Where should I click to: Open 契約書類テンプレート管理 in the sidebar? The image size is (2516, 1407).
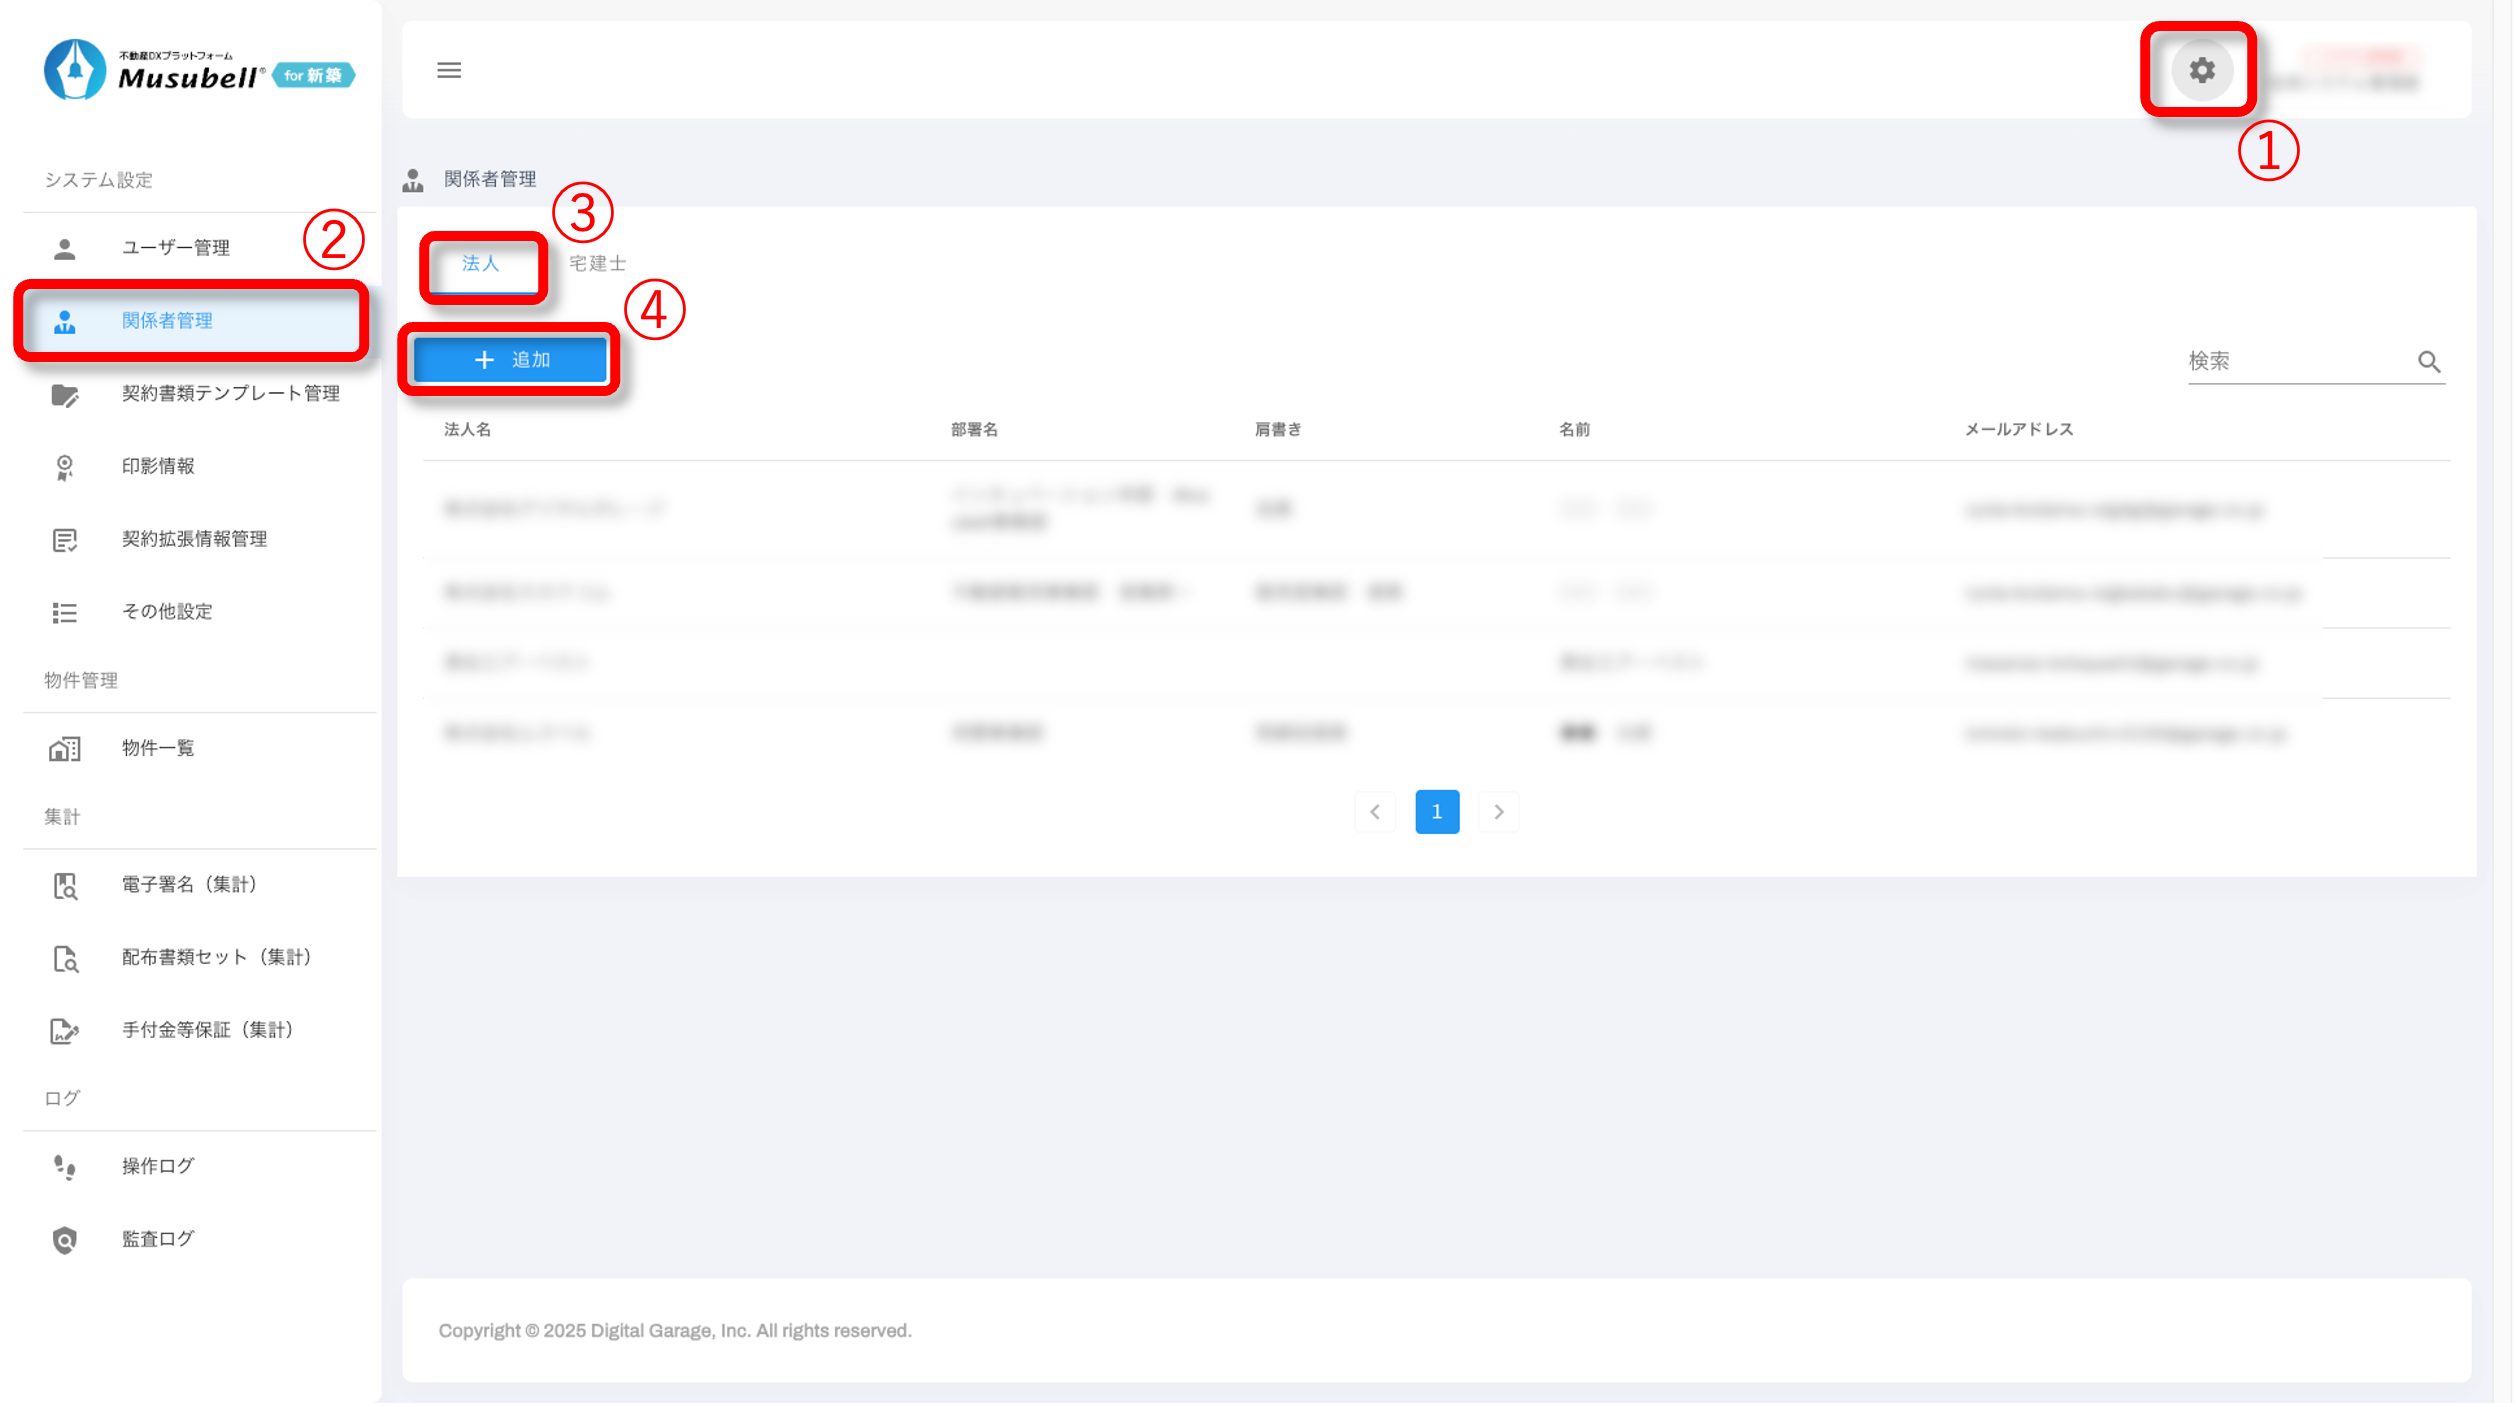pos(230,394)
